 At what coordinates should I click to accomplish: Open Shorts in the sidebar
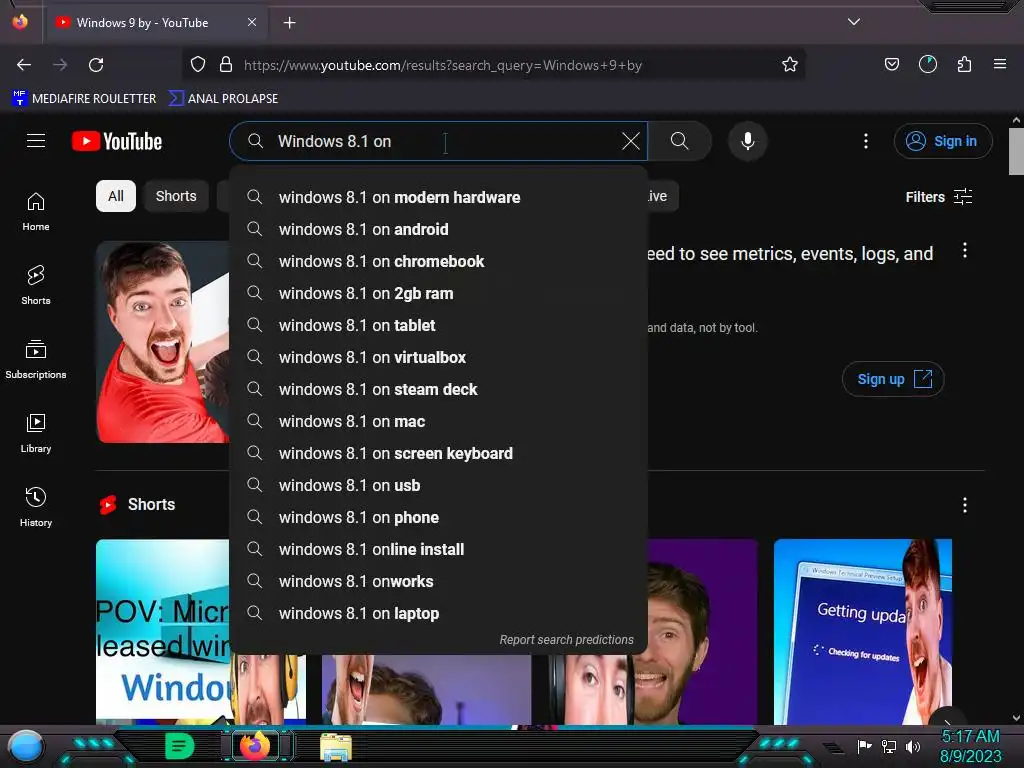point(36,285)
